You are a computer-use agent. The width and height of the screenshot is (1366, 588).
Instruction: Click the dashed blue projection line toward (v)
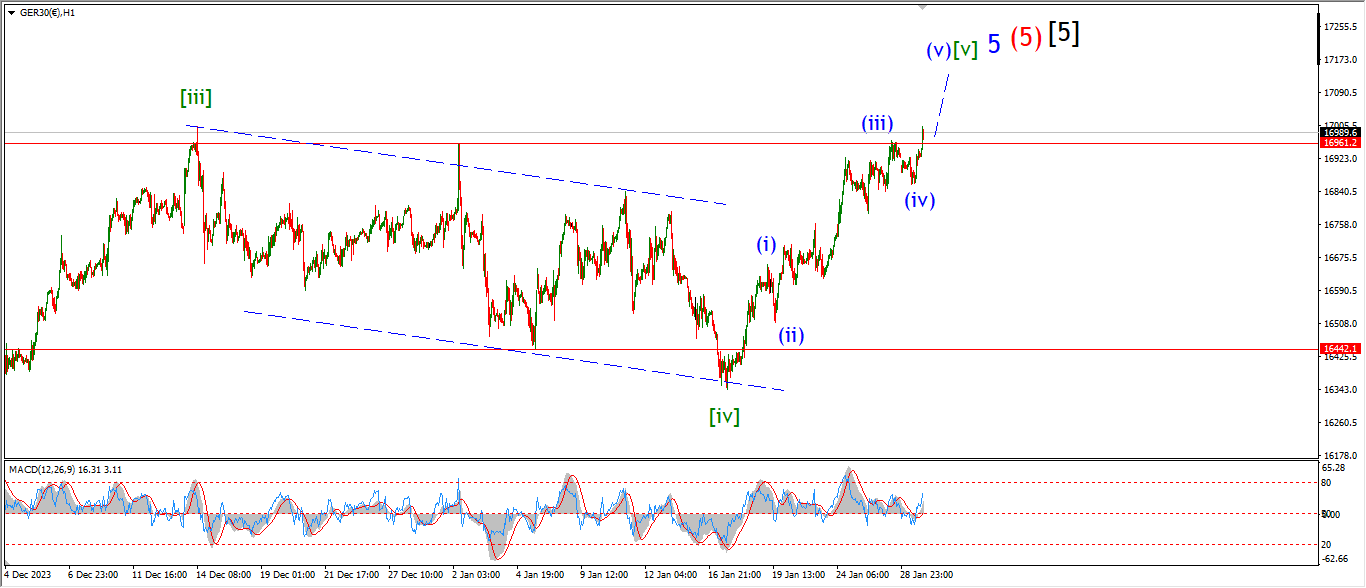tap(941, 105)
